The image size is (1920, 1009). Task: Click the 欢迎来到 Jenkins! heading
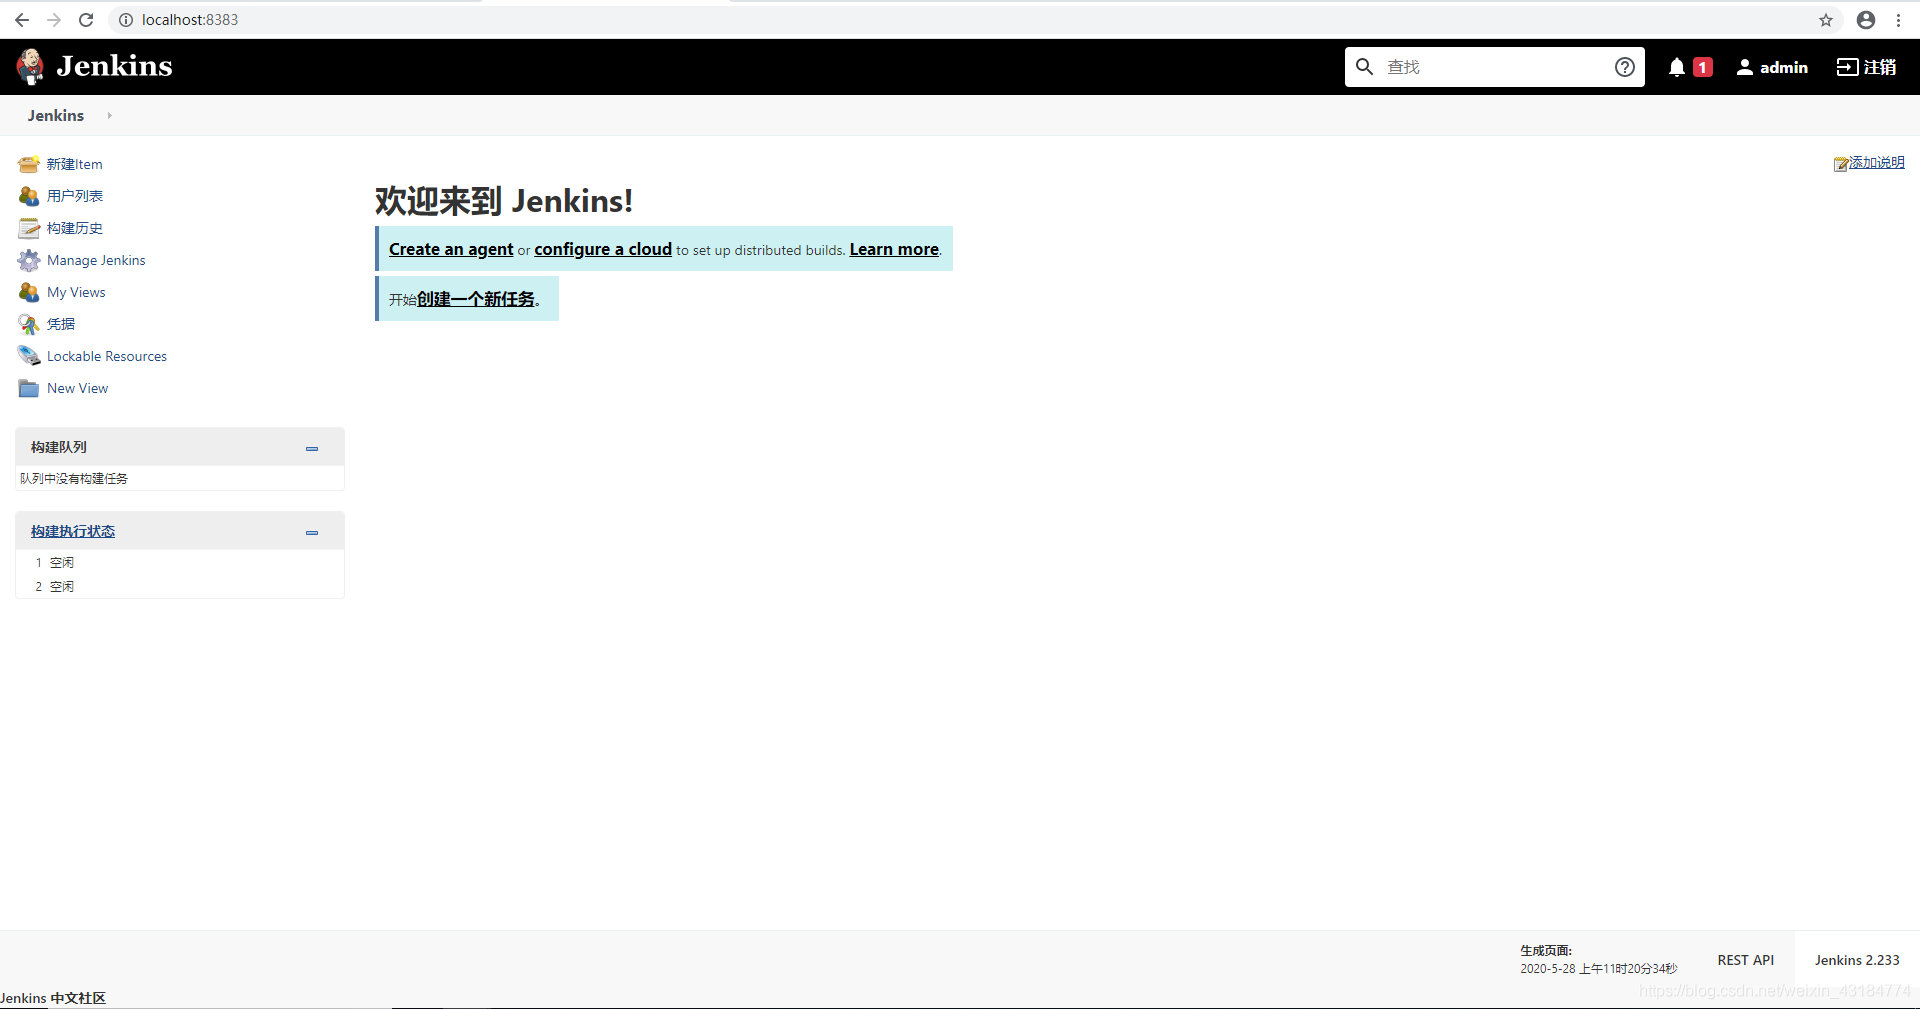point(504,201)
